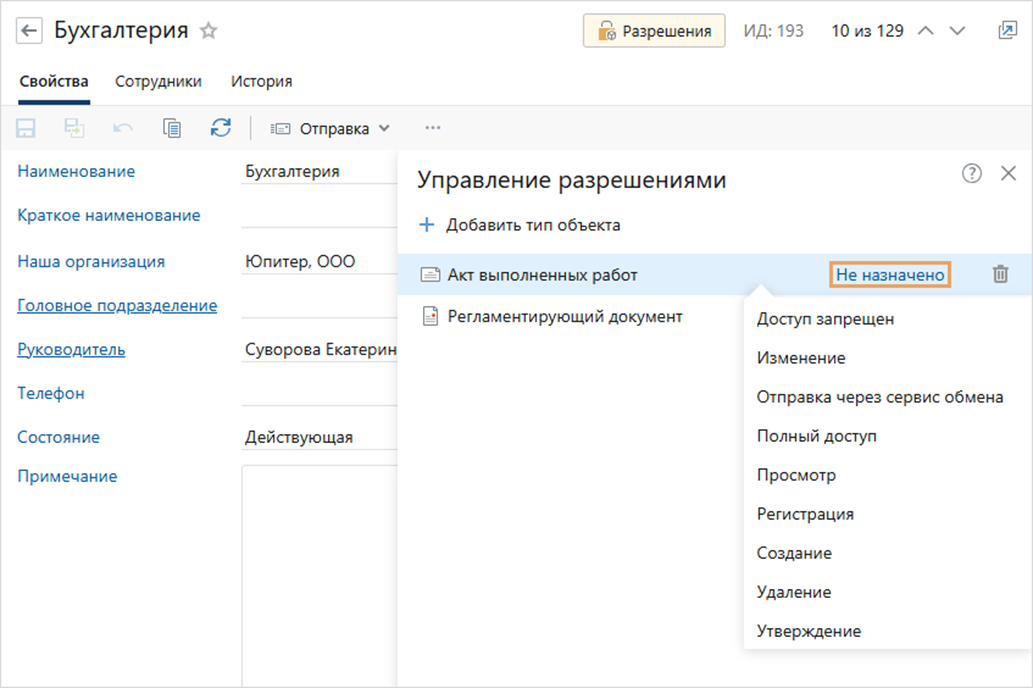Add Бухгалтерия to favorites with star
This screenshot has height=688, width=1033.
(x=208, y=30)
